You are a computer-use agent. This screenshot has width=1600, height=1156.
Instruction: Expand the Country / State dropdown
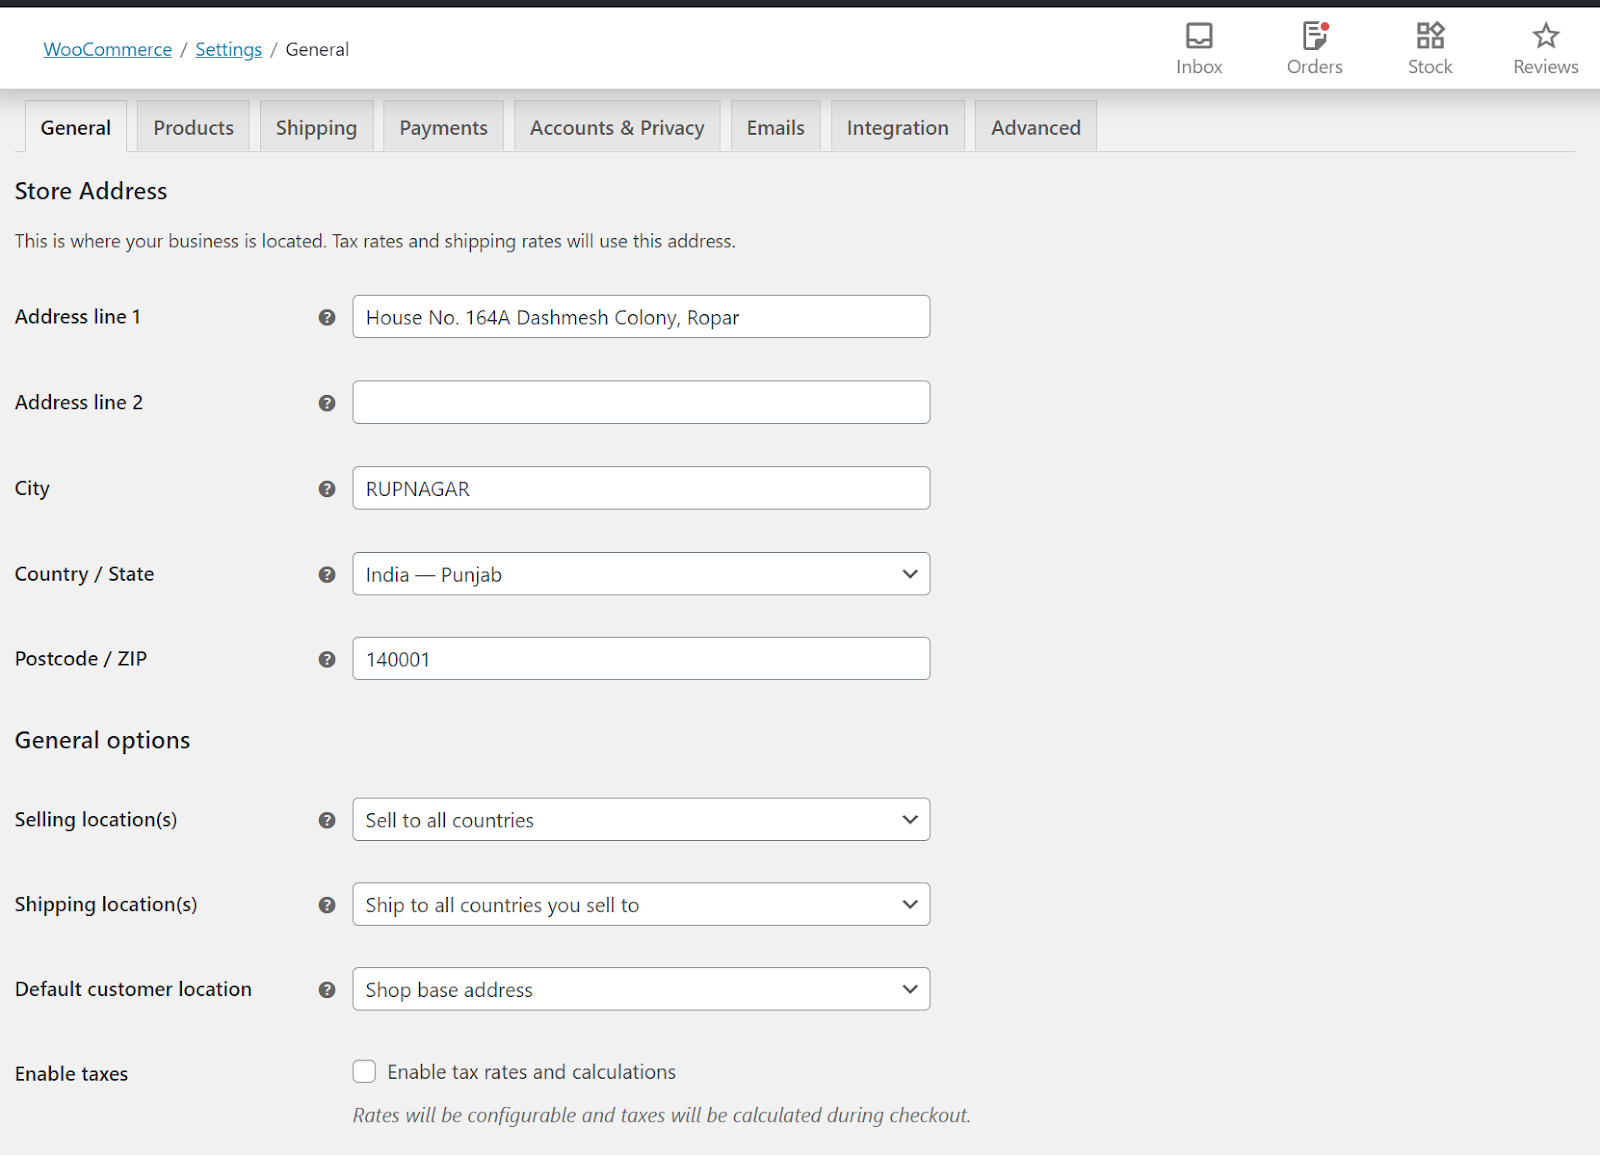[641, 574]
